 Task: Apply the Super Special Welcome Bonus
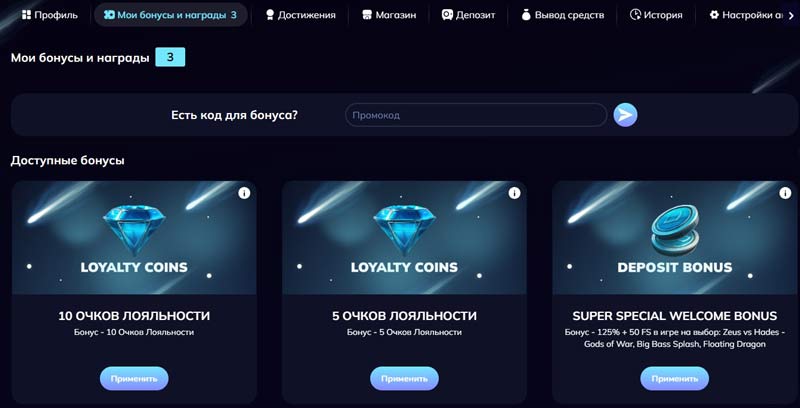[674, 379]
